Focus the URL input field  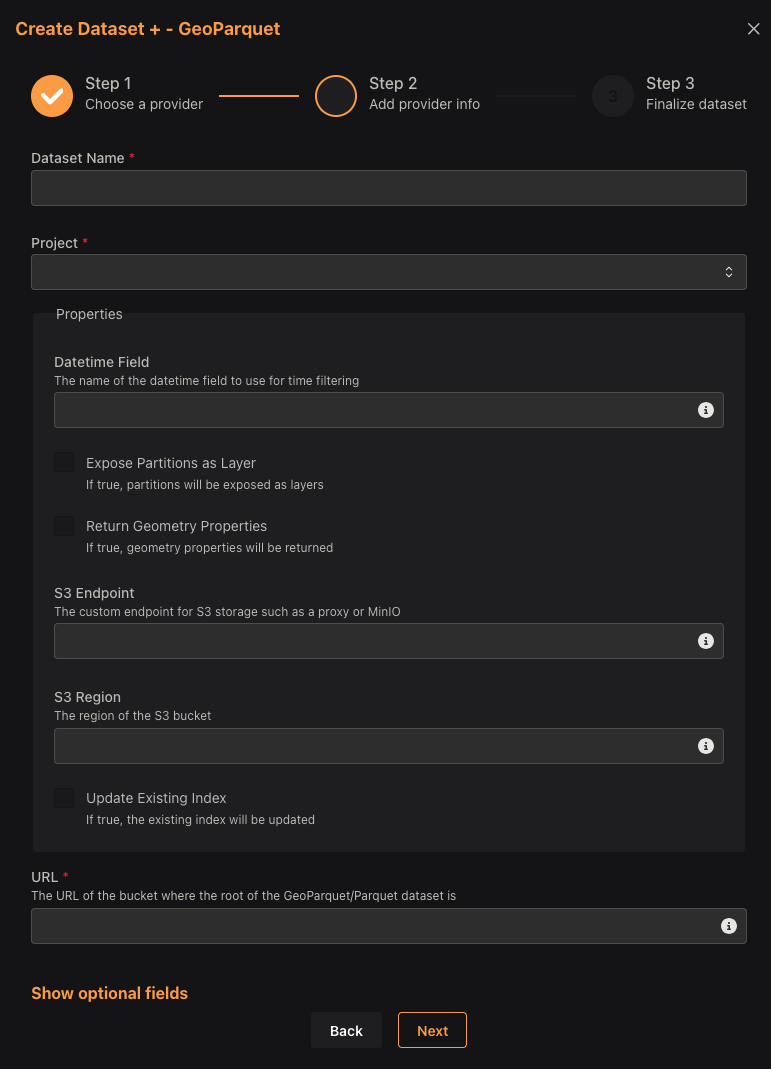pos(389,926)
